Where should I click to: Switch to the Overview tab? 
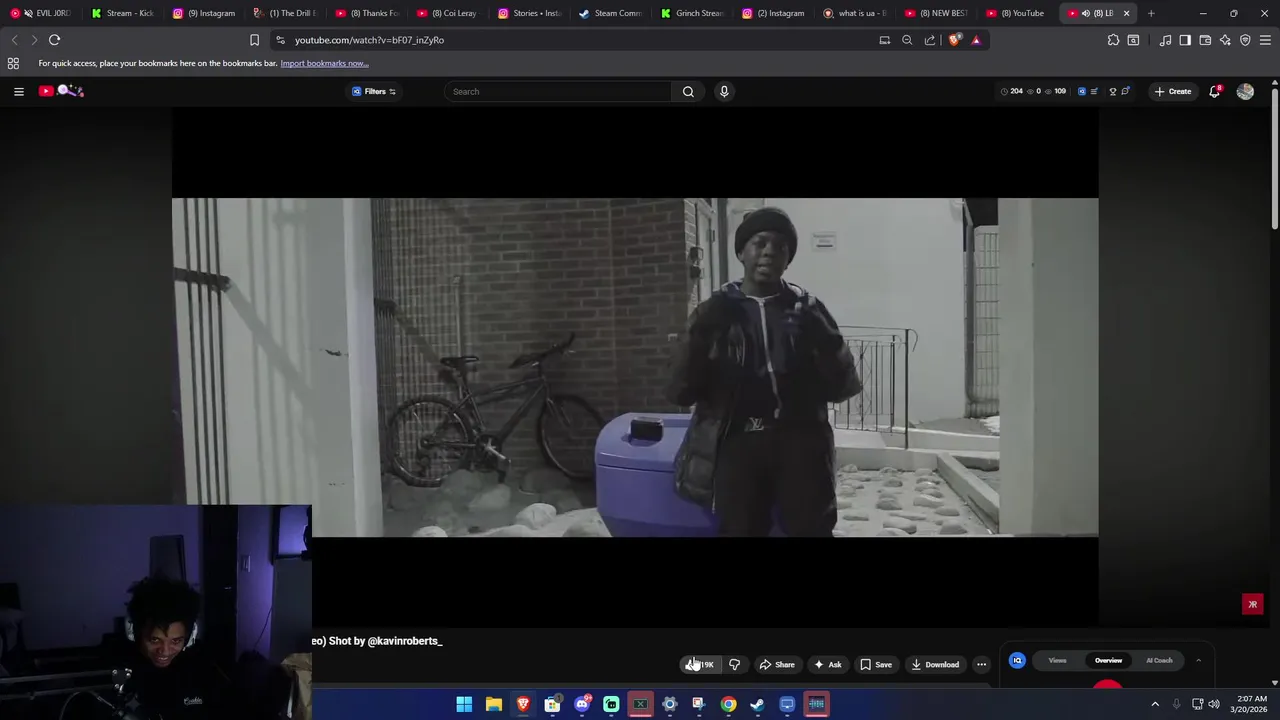coord(1108,660)
